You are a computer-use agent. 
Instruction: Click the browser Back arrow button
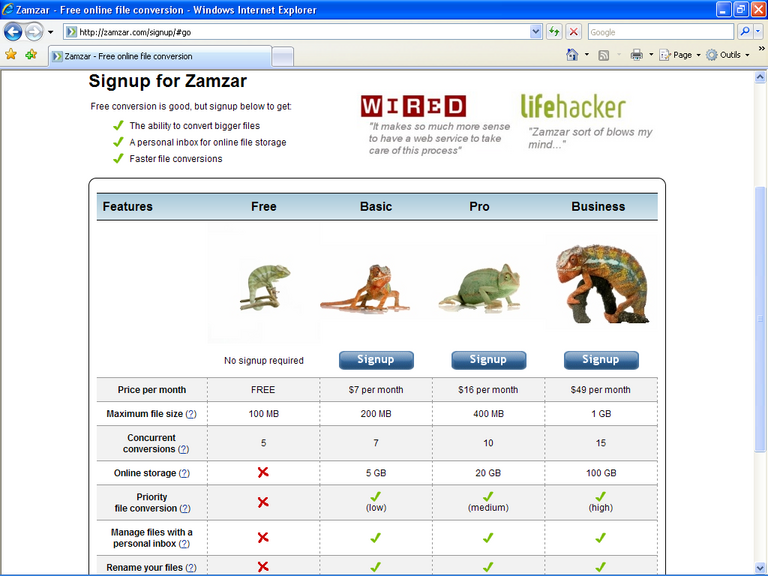[x=13, y=32]
